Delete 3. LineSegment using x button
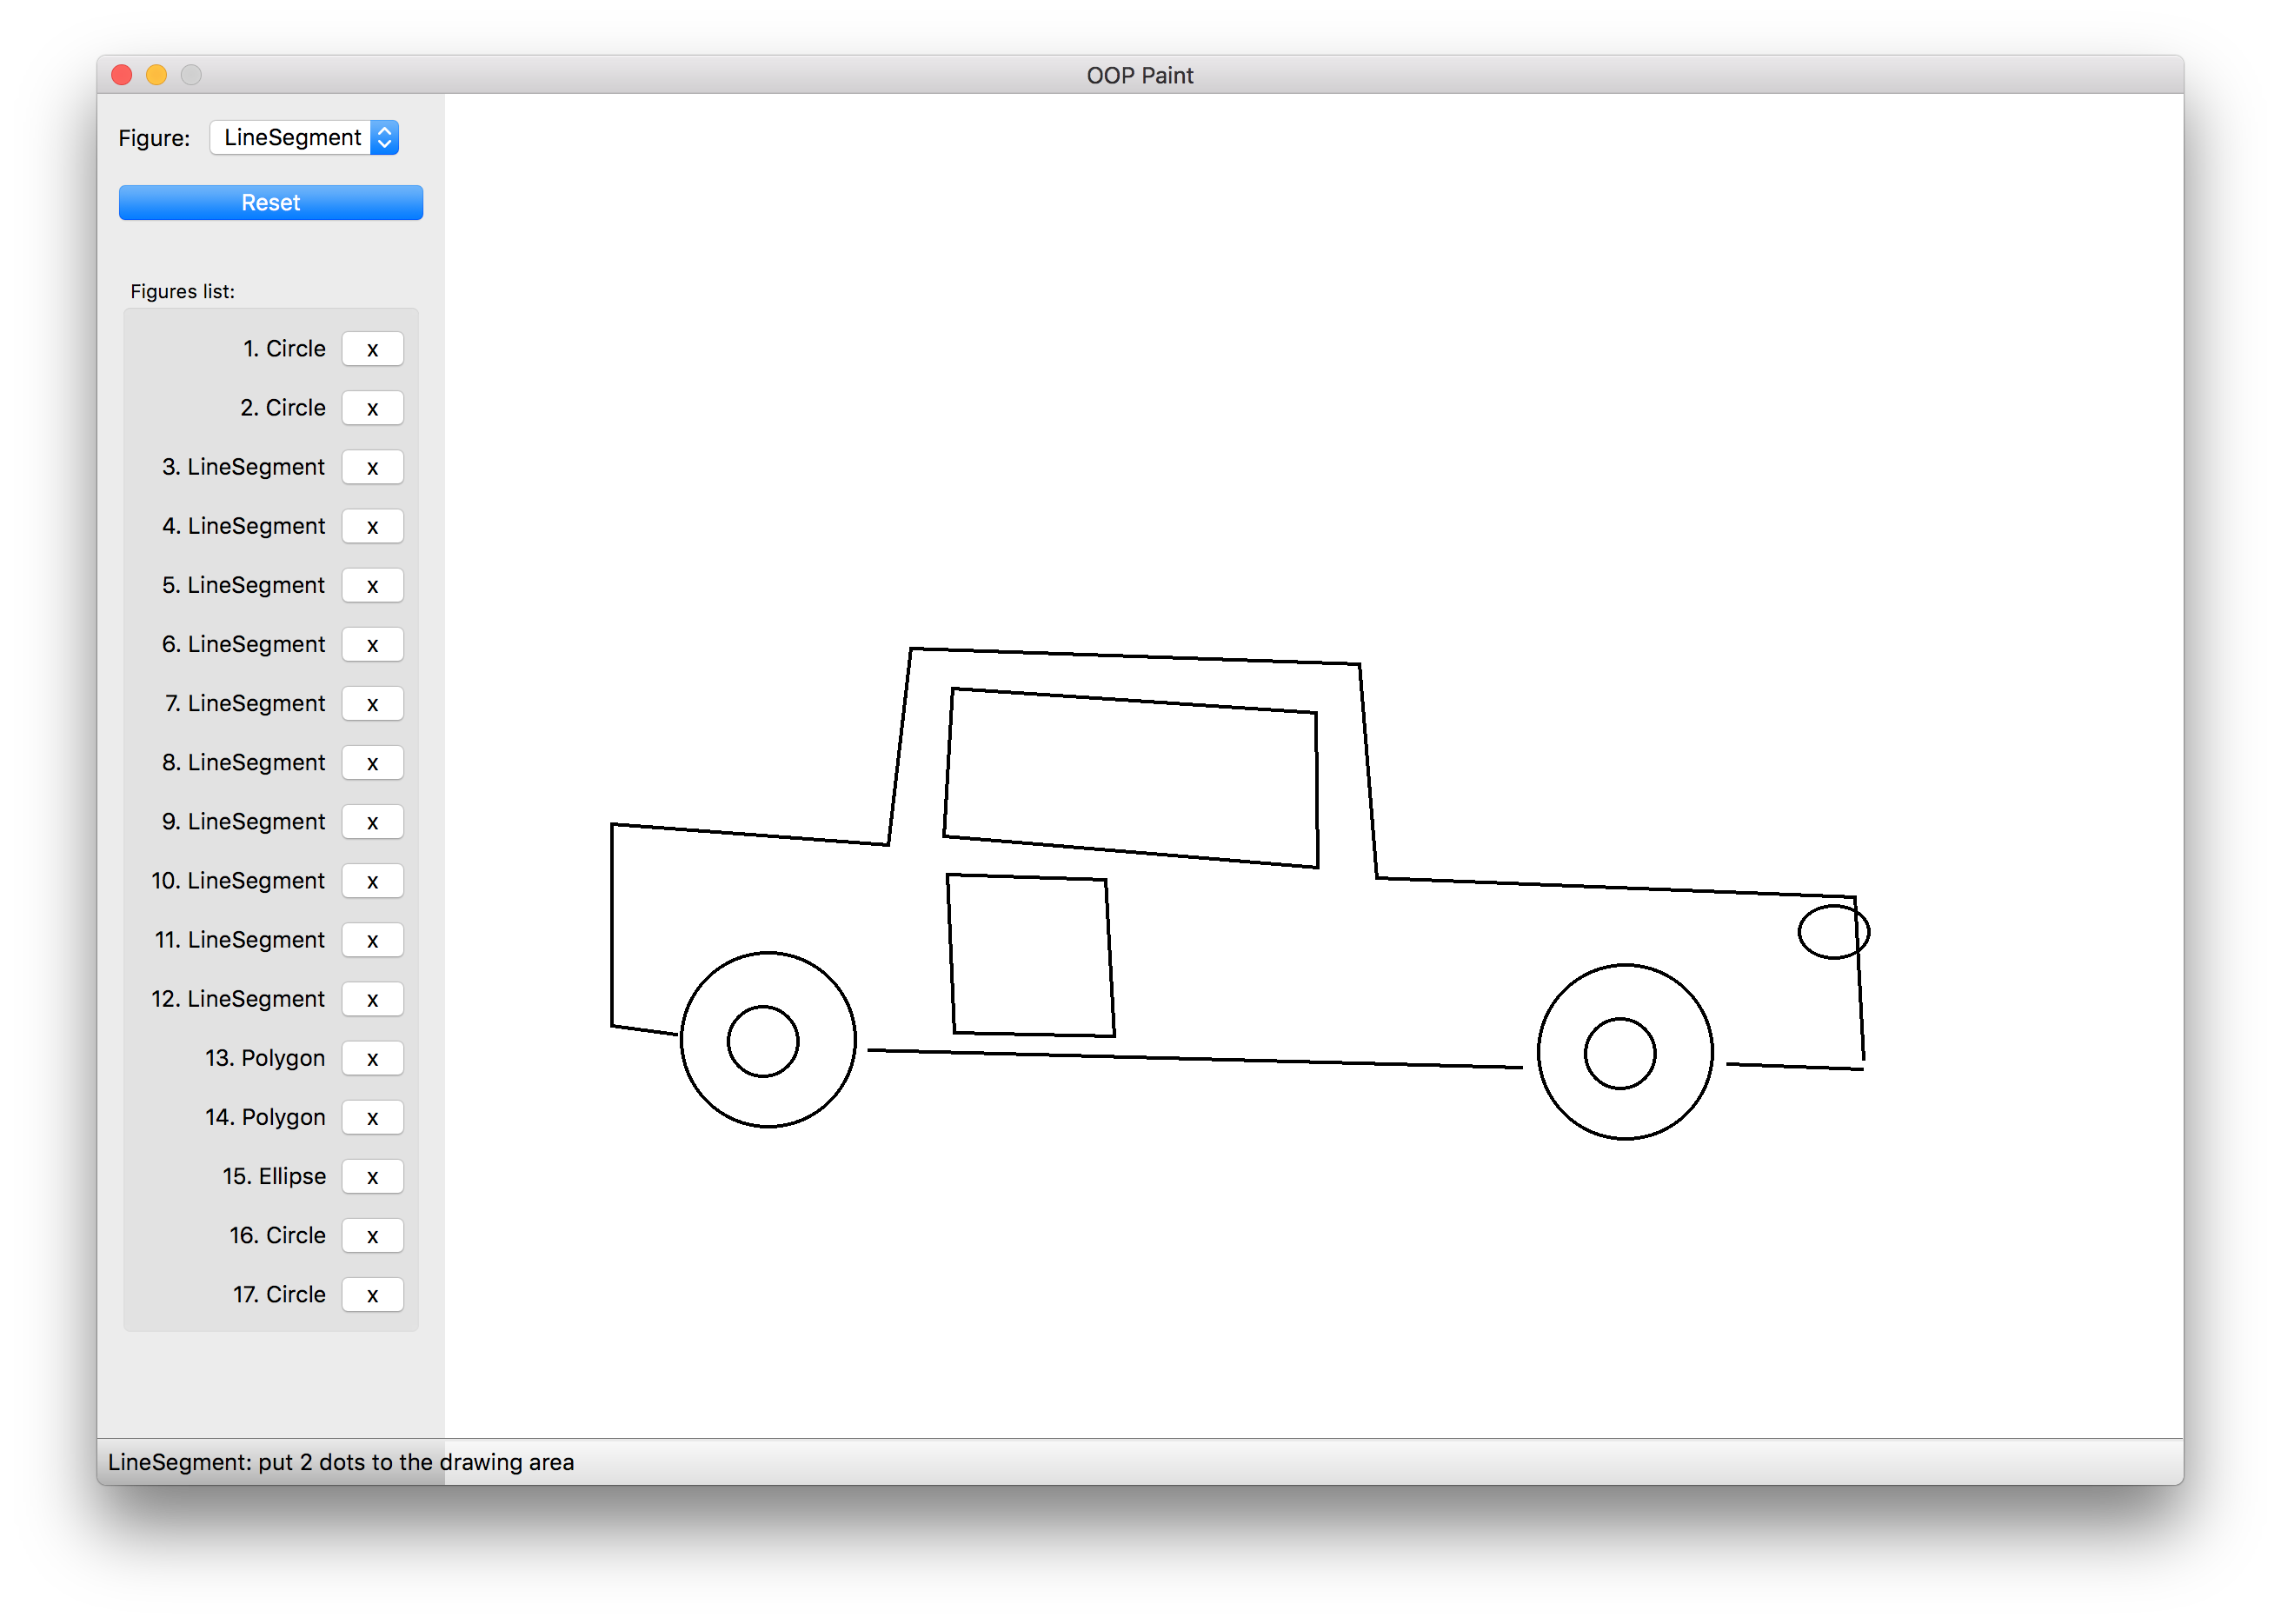 tap(372, 467)
